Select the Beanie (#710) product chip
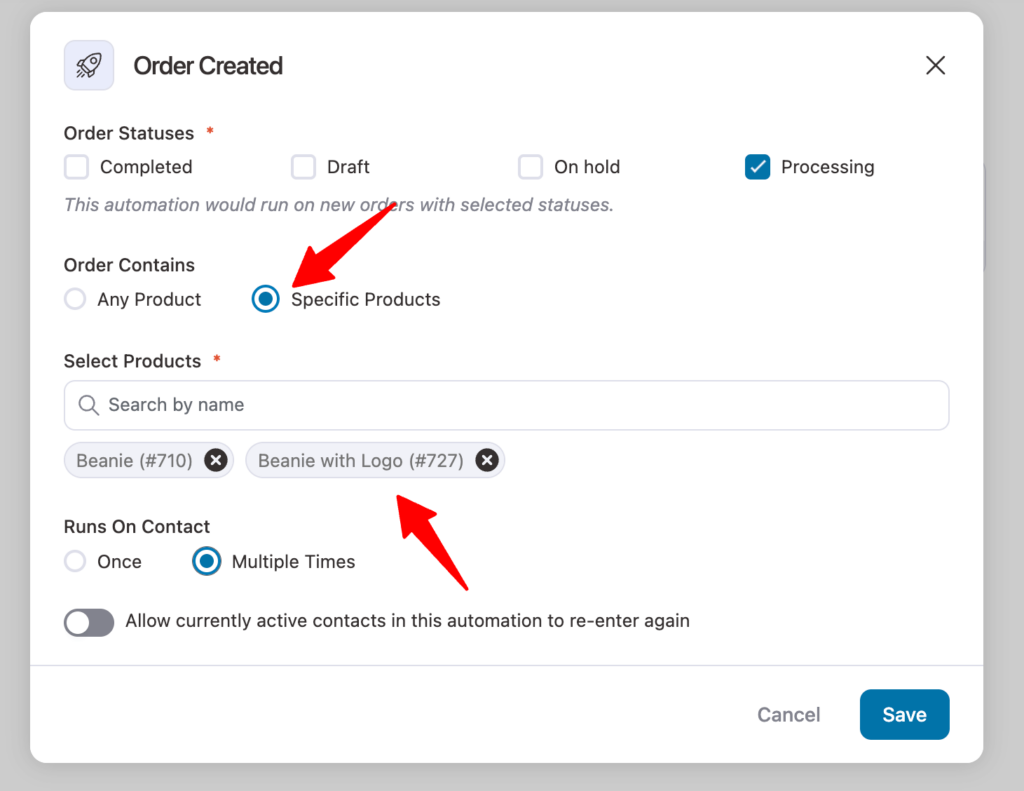 coord(135,460)
